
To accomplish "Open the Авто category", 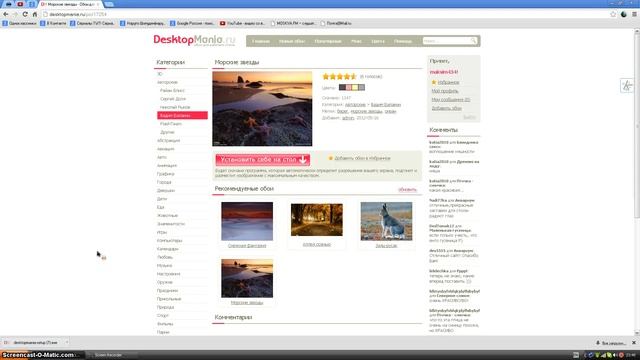I will 162,157.
